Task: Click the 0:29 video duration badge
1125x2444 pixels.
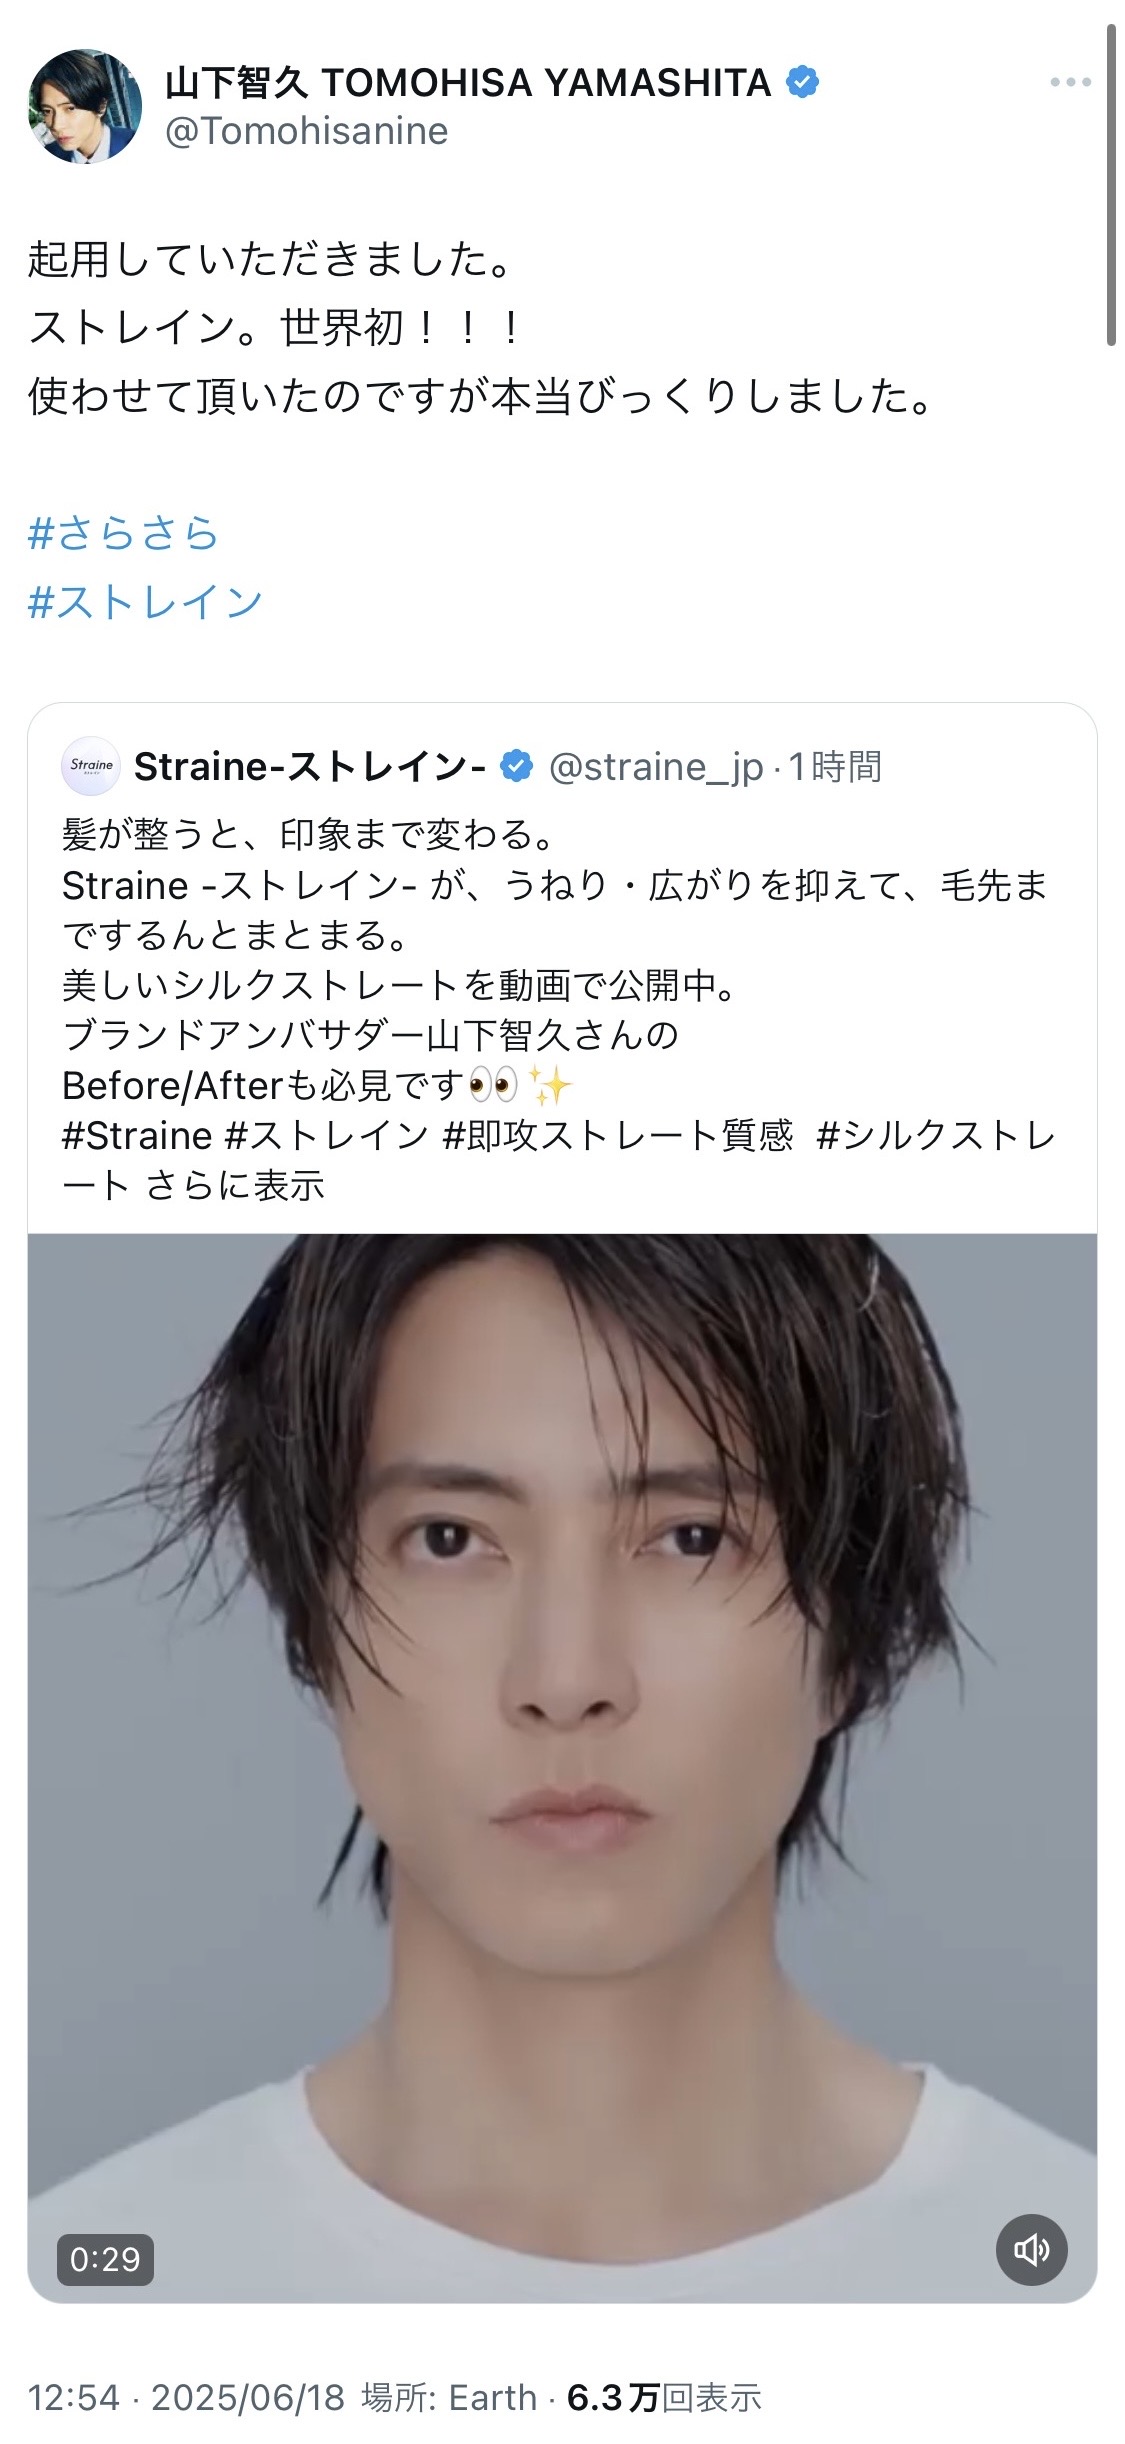Action: pos(105,2259)
